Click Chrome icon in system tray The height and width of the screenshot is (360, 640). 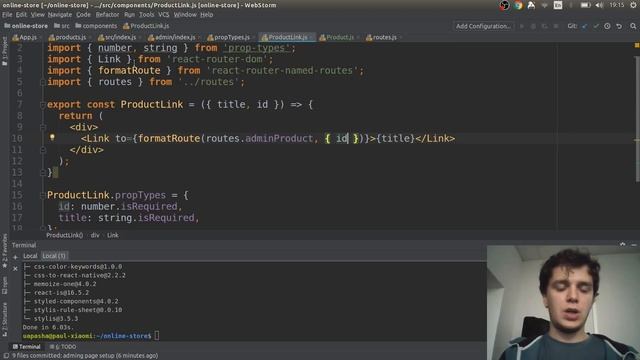click(x=518, y=5)
